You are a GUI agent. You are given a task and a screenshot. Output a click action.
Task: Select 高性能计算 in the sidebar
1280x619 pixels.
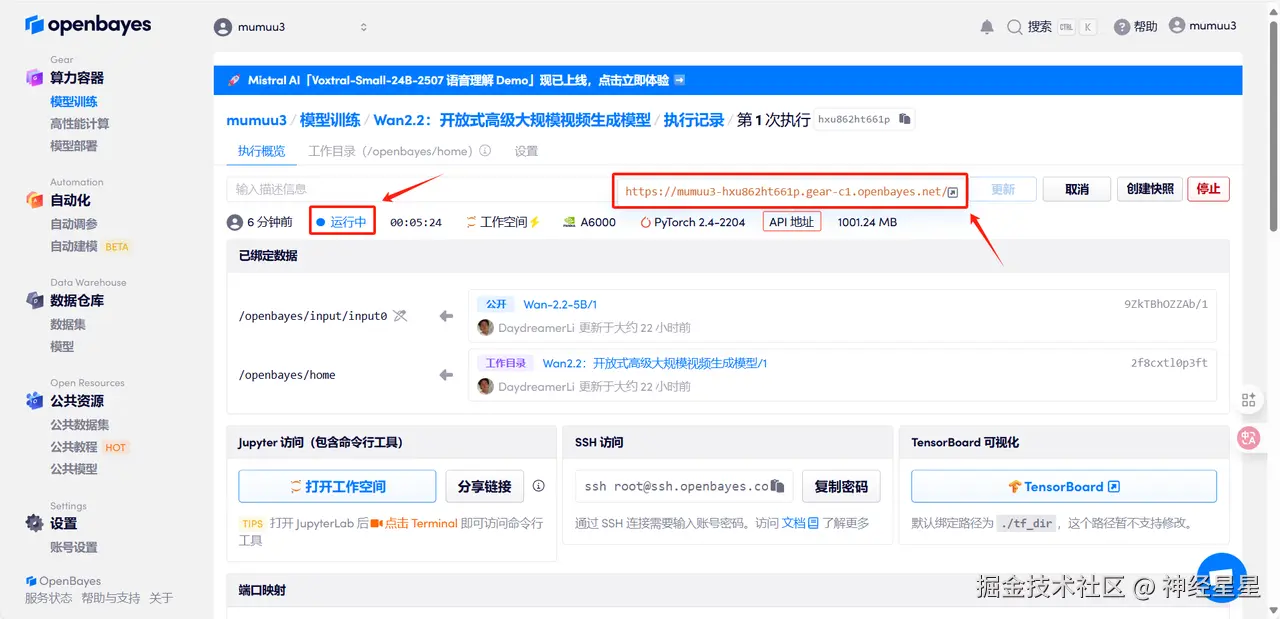tap(80, 124)
